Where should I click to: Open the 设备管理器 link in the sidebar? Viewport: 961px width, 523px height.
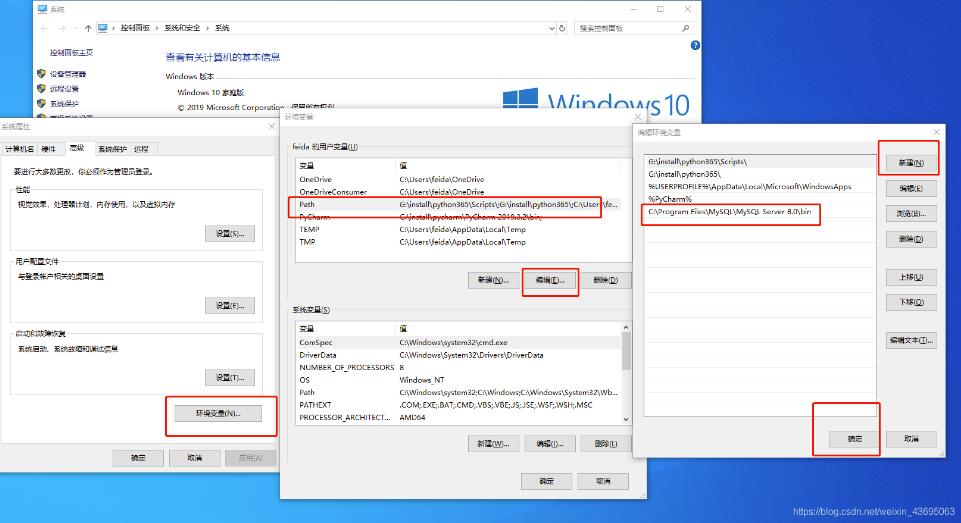point(67,74)
